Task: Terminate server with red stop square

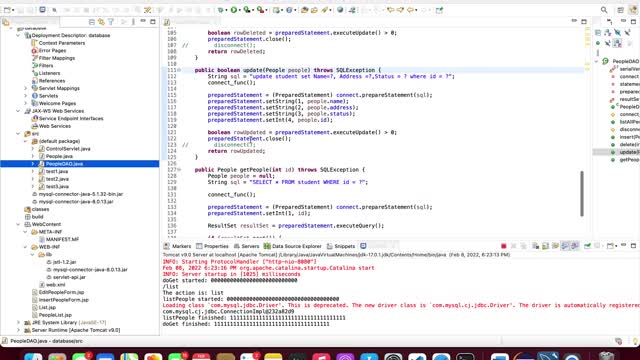Action: [x=504, y=246]
